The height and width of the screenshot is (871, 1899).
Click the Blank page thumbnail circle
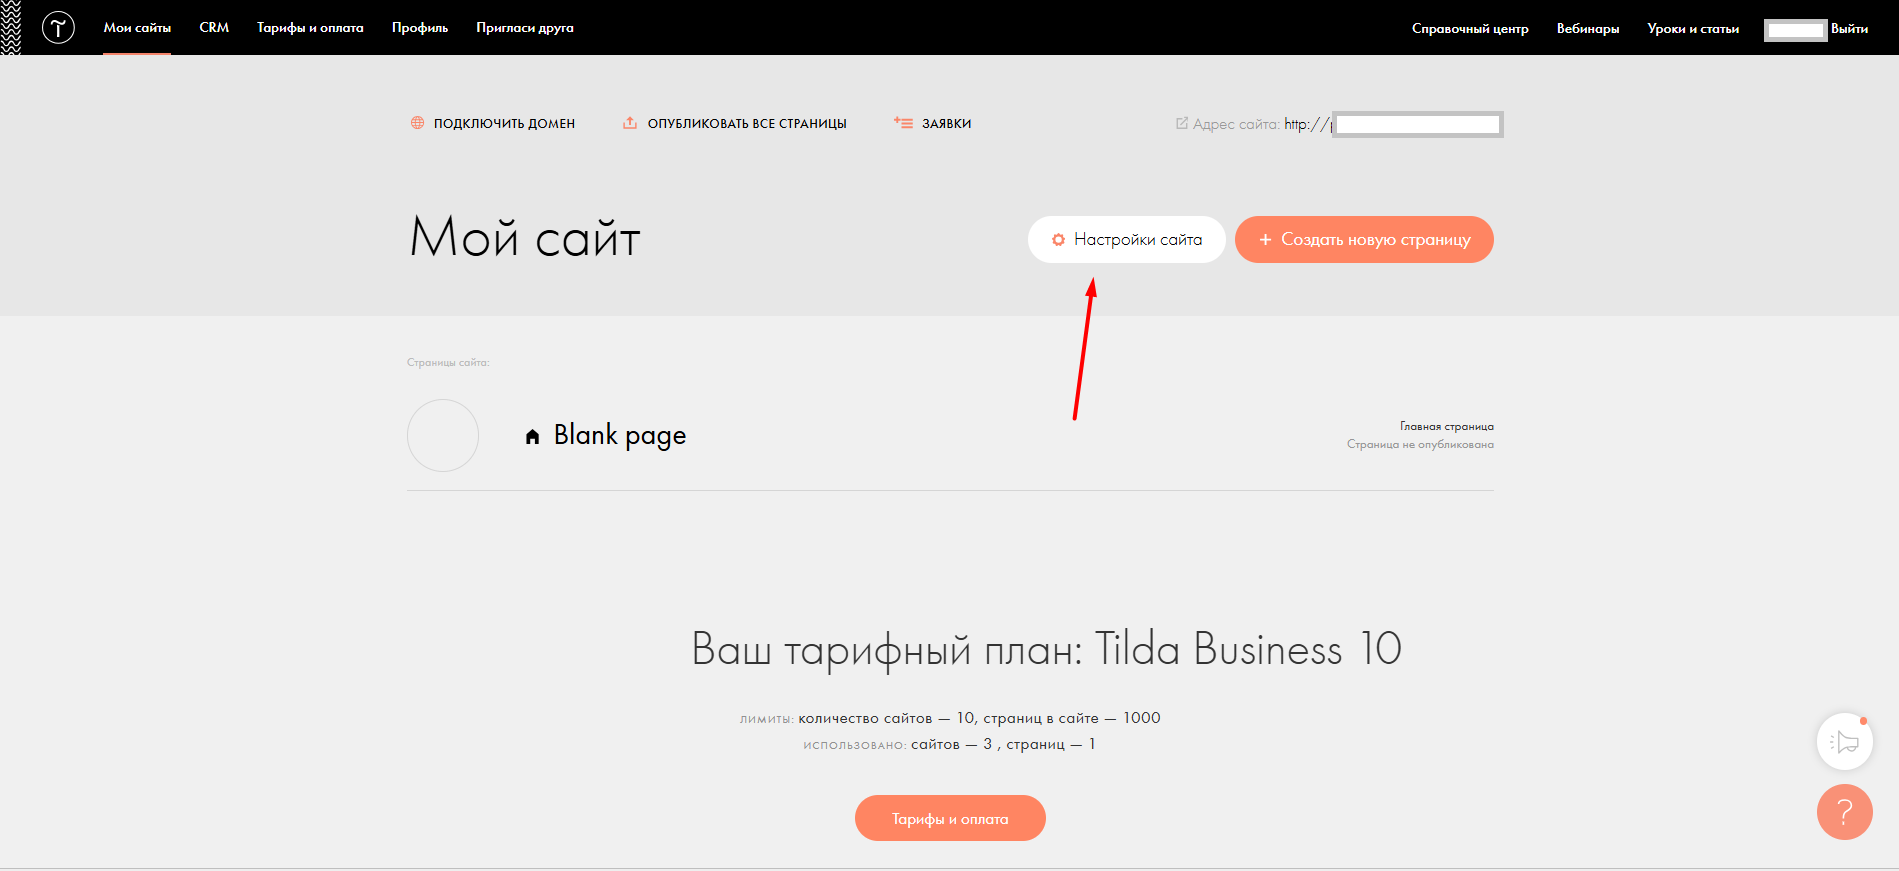[443, 435]
